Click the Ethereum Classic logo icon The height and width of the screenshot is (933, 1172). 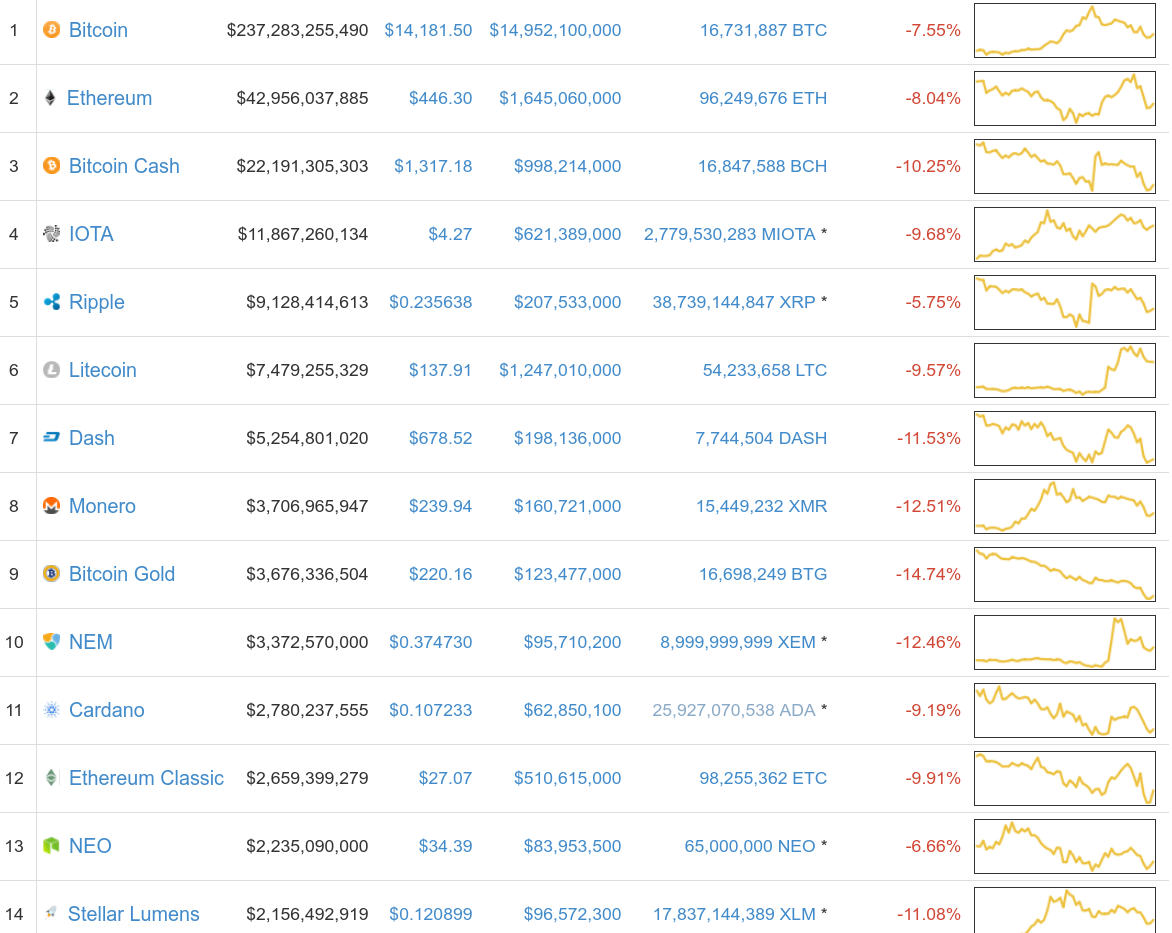click(x=51, y=778)
